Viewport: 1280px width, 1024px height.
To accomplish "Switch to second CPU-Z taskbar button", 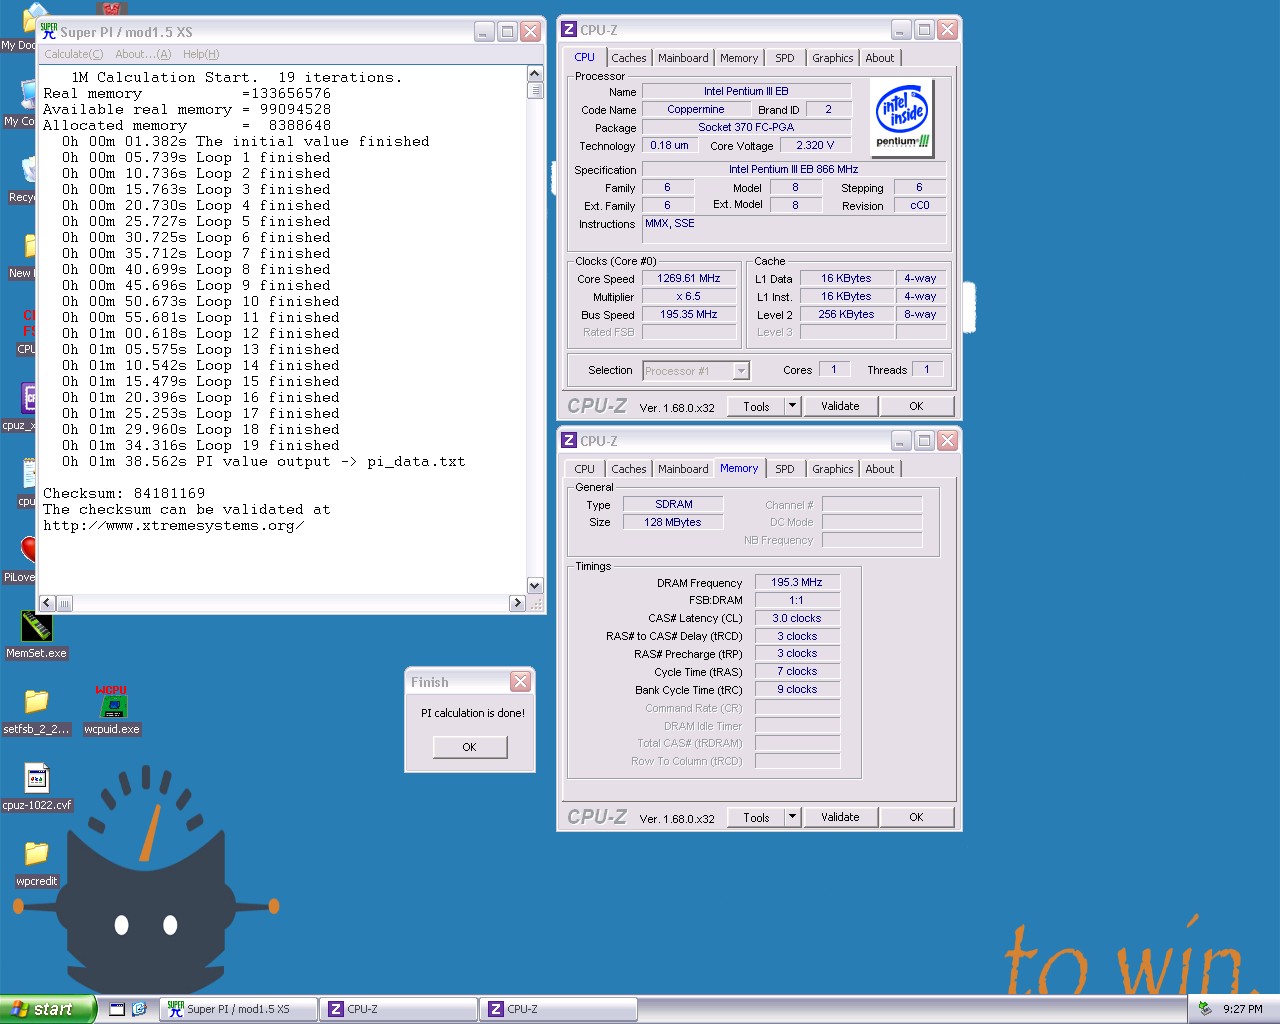I will click(558, 1009).
